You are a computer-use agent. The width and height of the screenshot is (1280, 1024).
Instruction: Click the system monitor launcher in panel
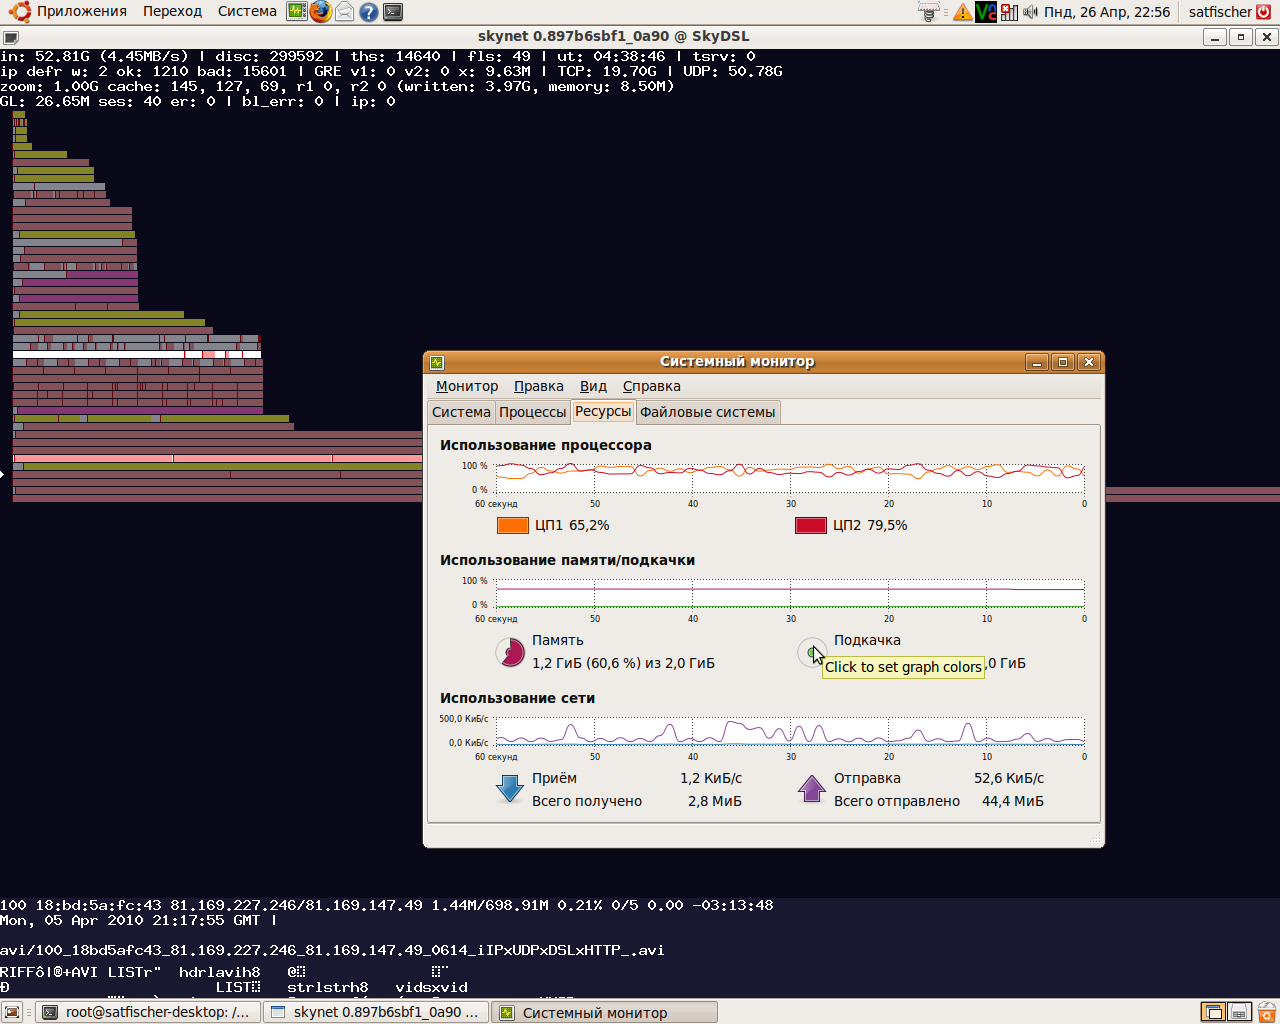tap(296, 12)
